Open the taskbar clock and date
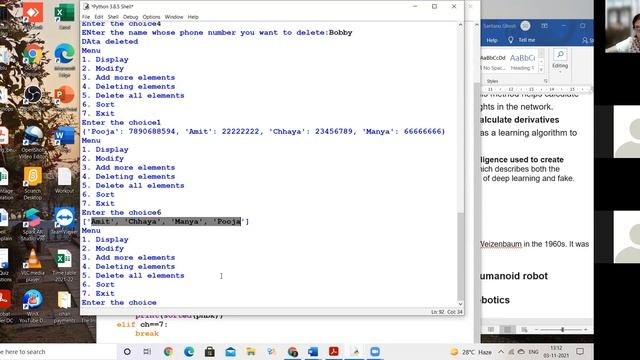Image resolution: width=640 pixels, height=360 pixels. coord(556,351)
